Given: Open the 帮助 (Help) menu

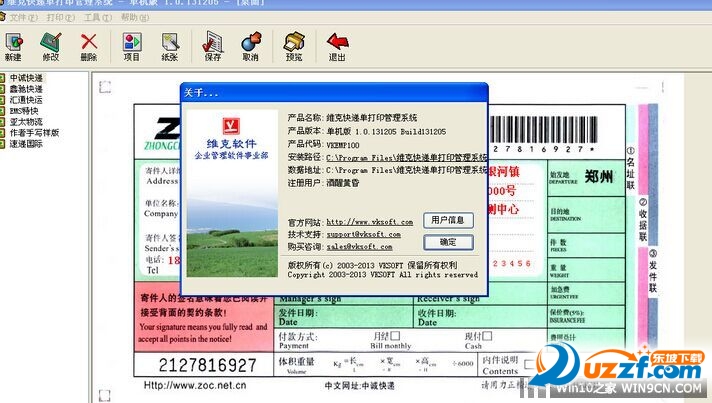Looking at the screenshot, I should [134, 17].
